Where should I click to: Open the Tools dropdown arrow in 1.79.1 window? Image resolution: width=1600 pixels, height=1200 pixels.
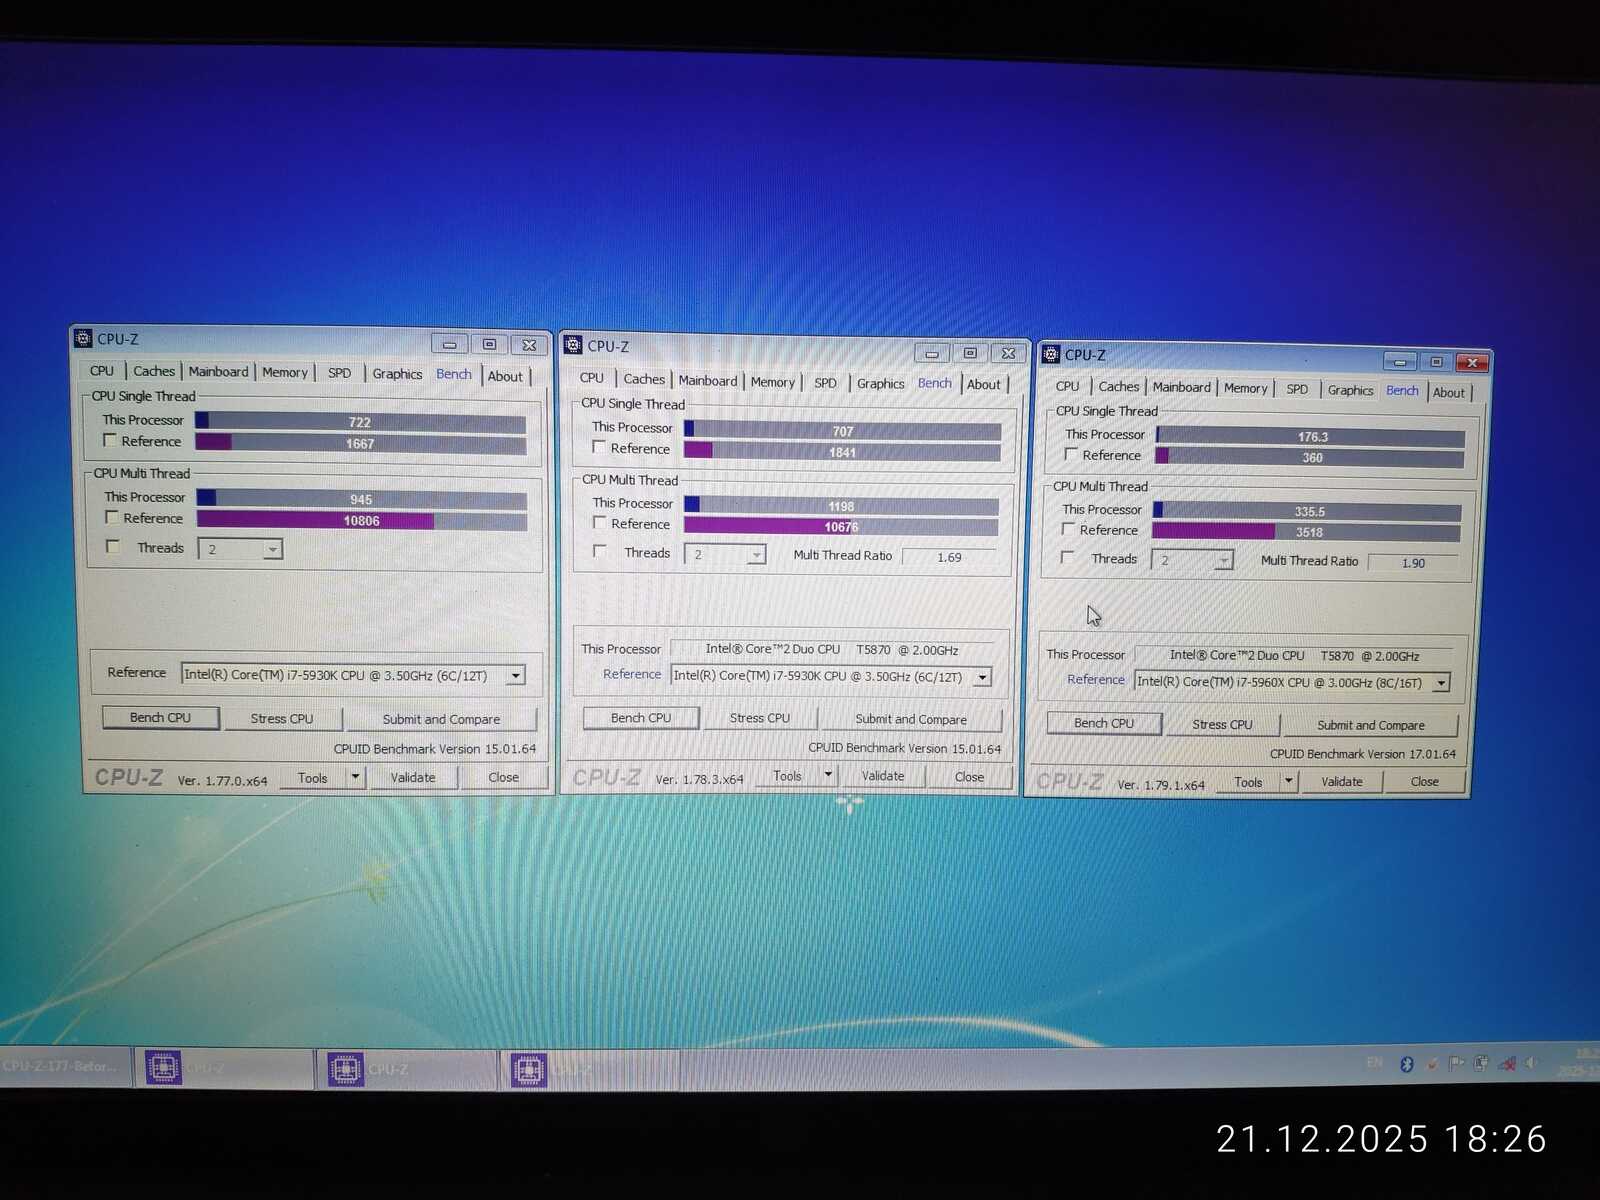pyautogui.click(x=1289, y=781)
